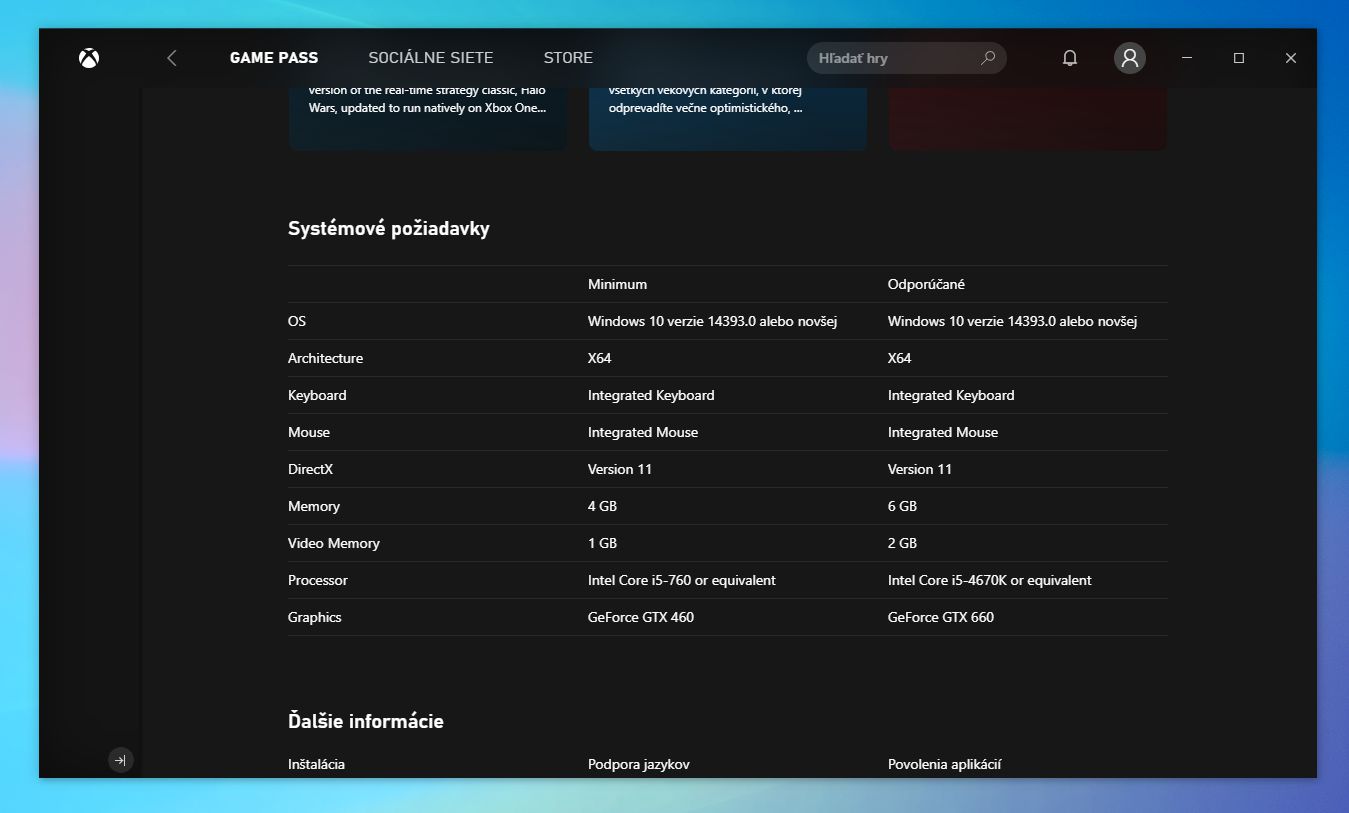Select minimum DirectX Version 11 value
Viewport: 1349px width, 813px height.
(620, 469)
